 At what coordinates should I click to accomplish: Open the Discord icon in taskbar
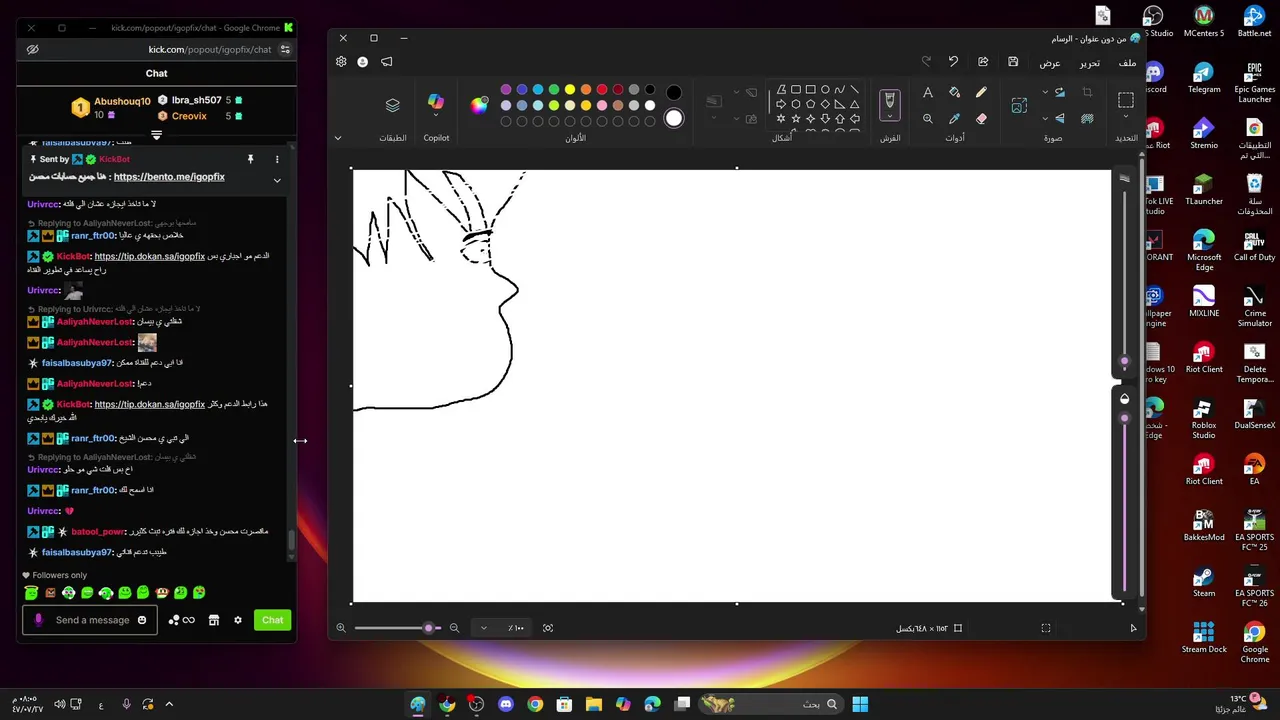click(506, 704)
